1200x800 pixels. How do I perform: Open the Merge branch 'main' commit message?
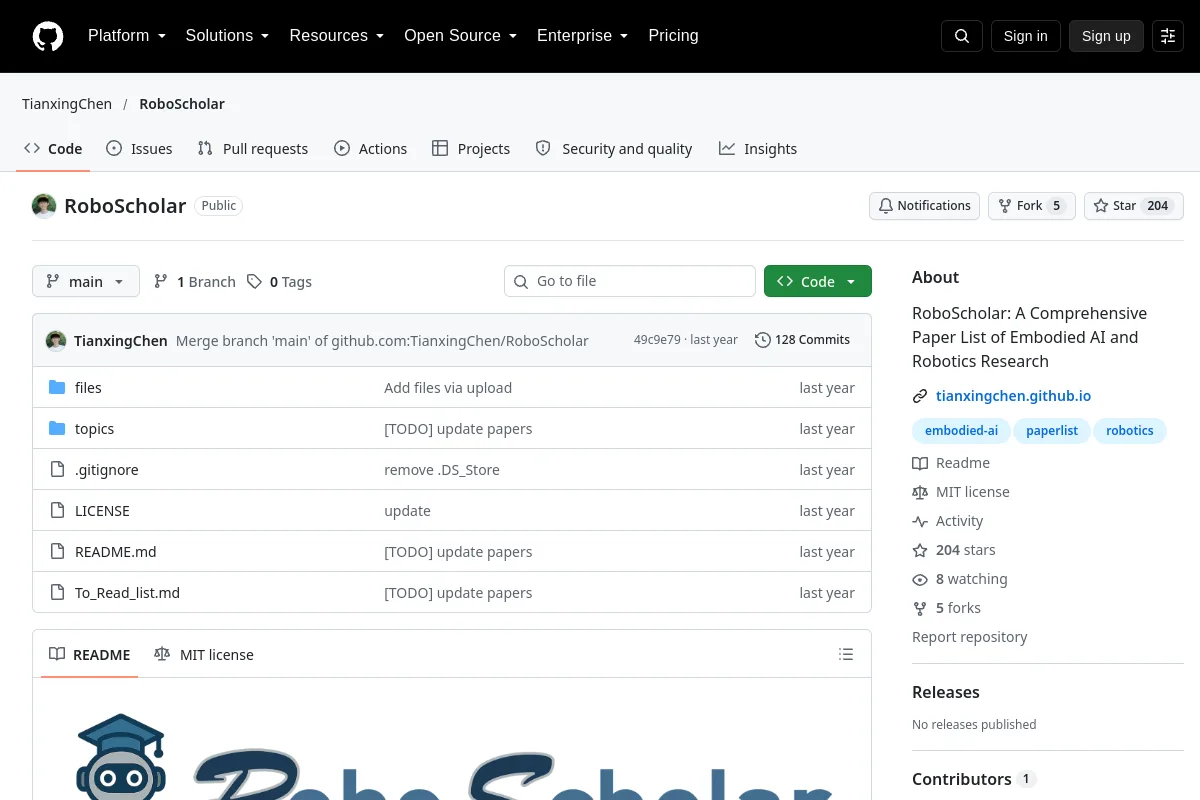point(382,341)
